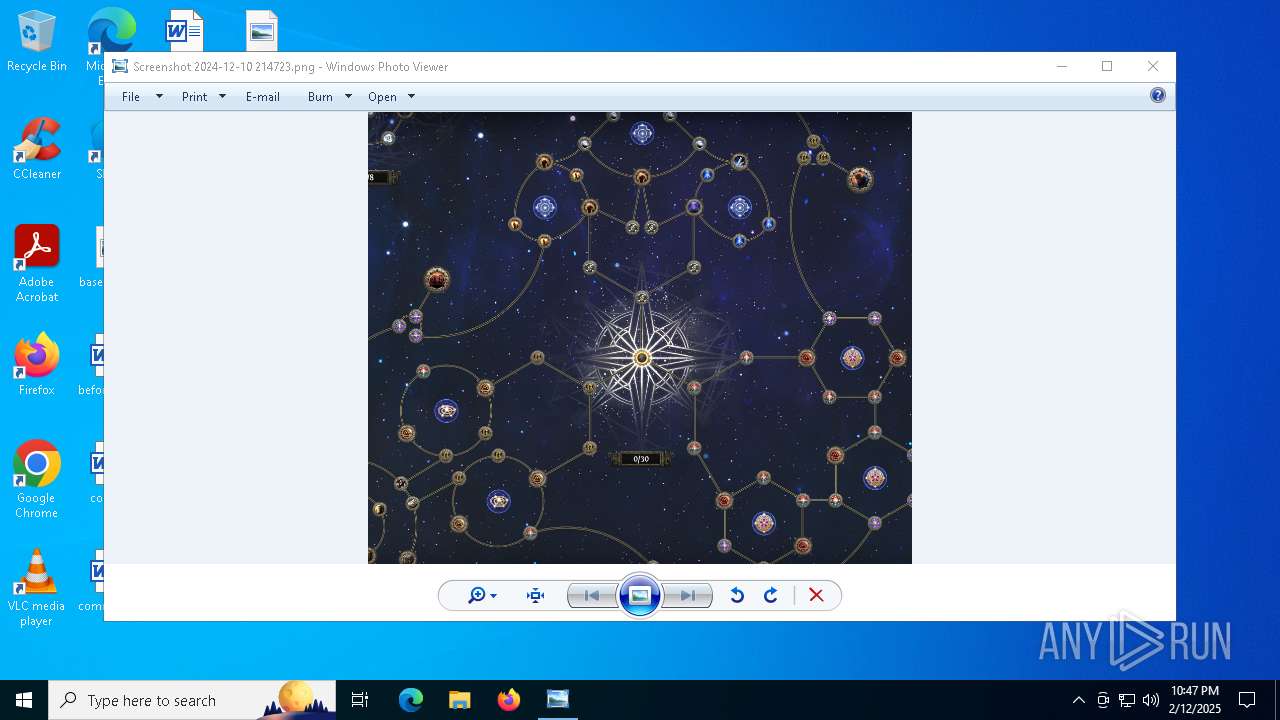
Task: Click the Photo Viewer title bar icon
Action: point(120,67)
